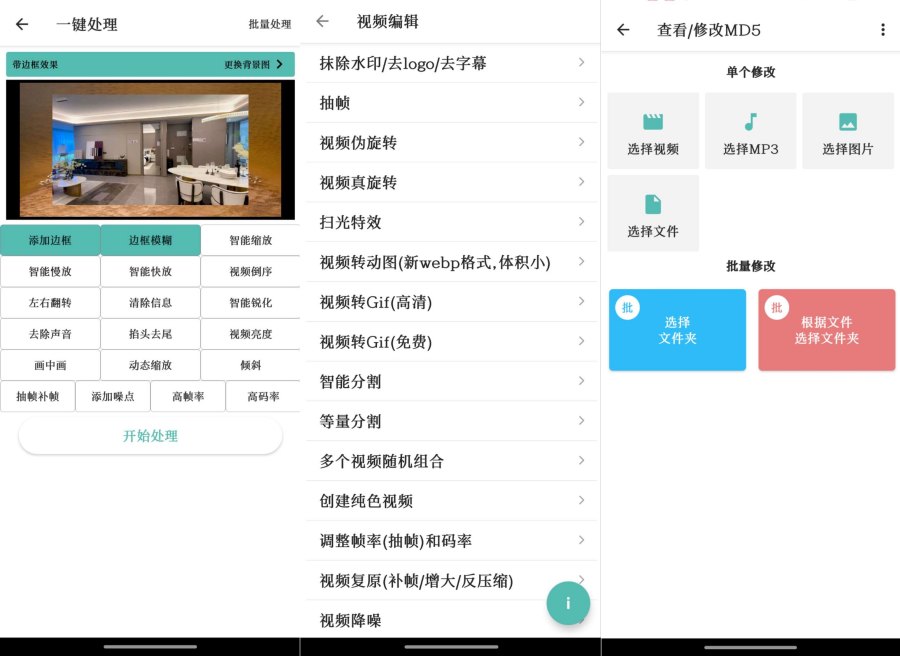Click the 选择图片 image picker icon

point(848,130)
